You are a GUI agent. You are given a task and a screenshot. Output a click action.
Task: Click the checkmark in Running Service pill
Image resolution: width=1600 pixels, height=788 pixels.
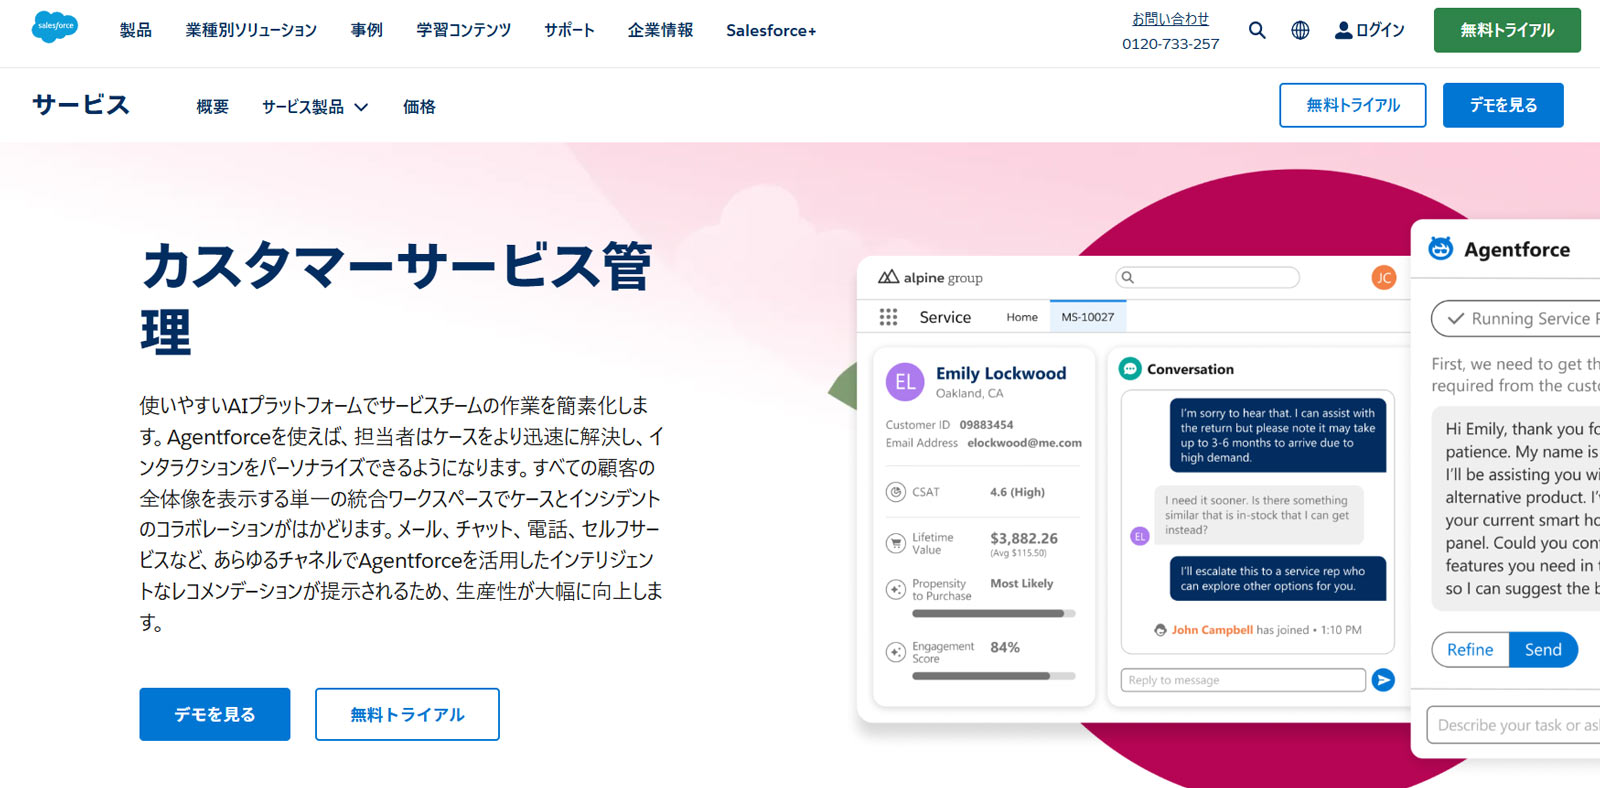click(x=1456, y=318)
